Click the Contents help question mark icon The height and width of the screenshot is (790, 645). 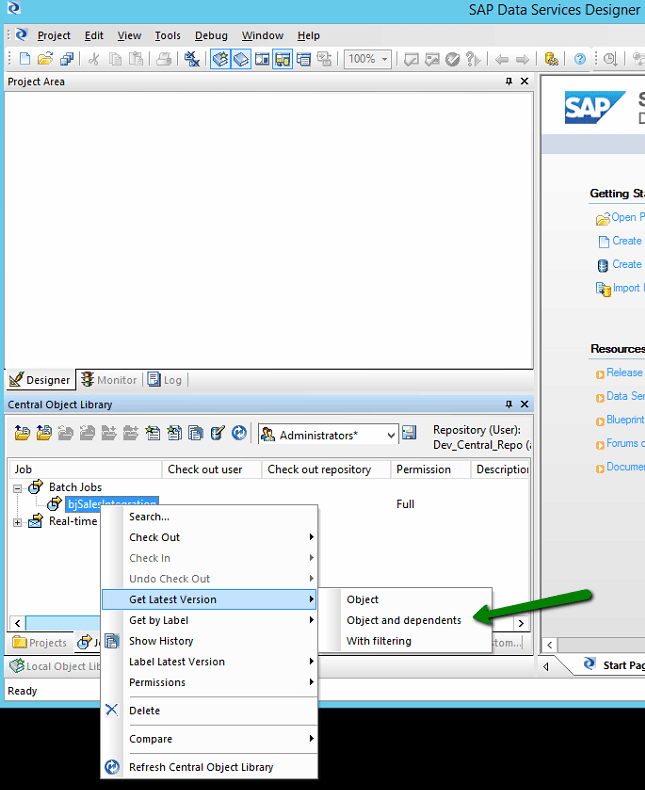tap(579, 59)
